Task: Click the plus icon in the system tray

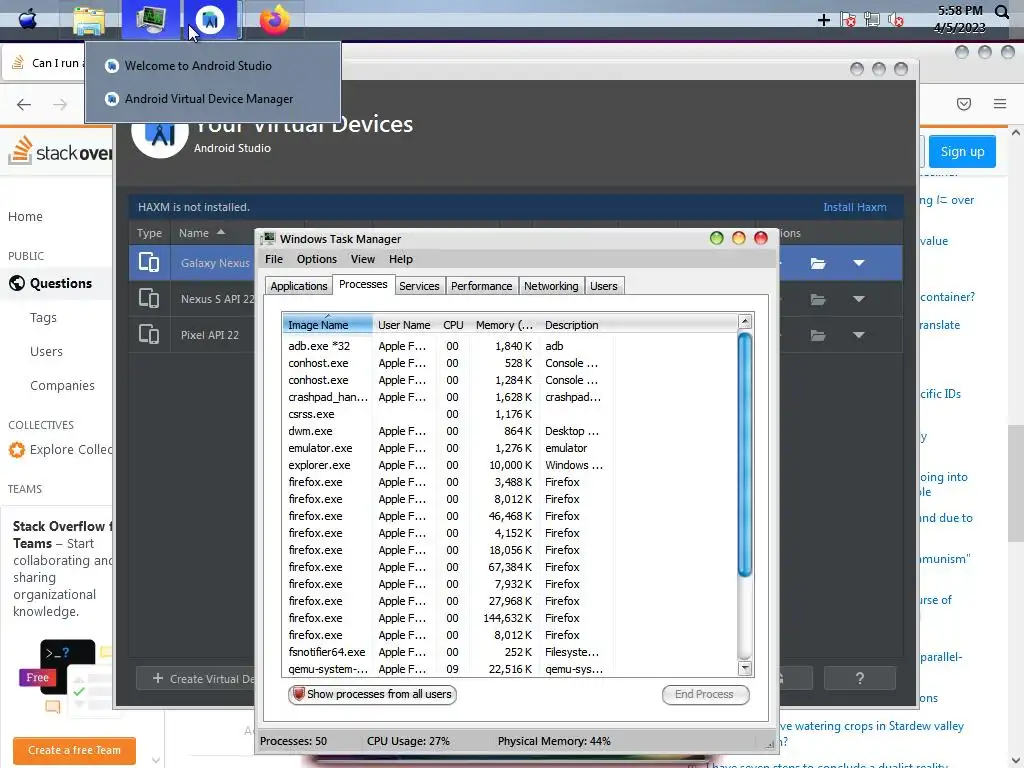Action: [x=824, y=20]
